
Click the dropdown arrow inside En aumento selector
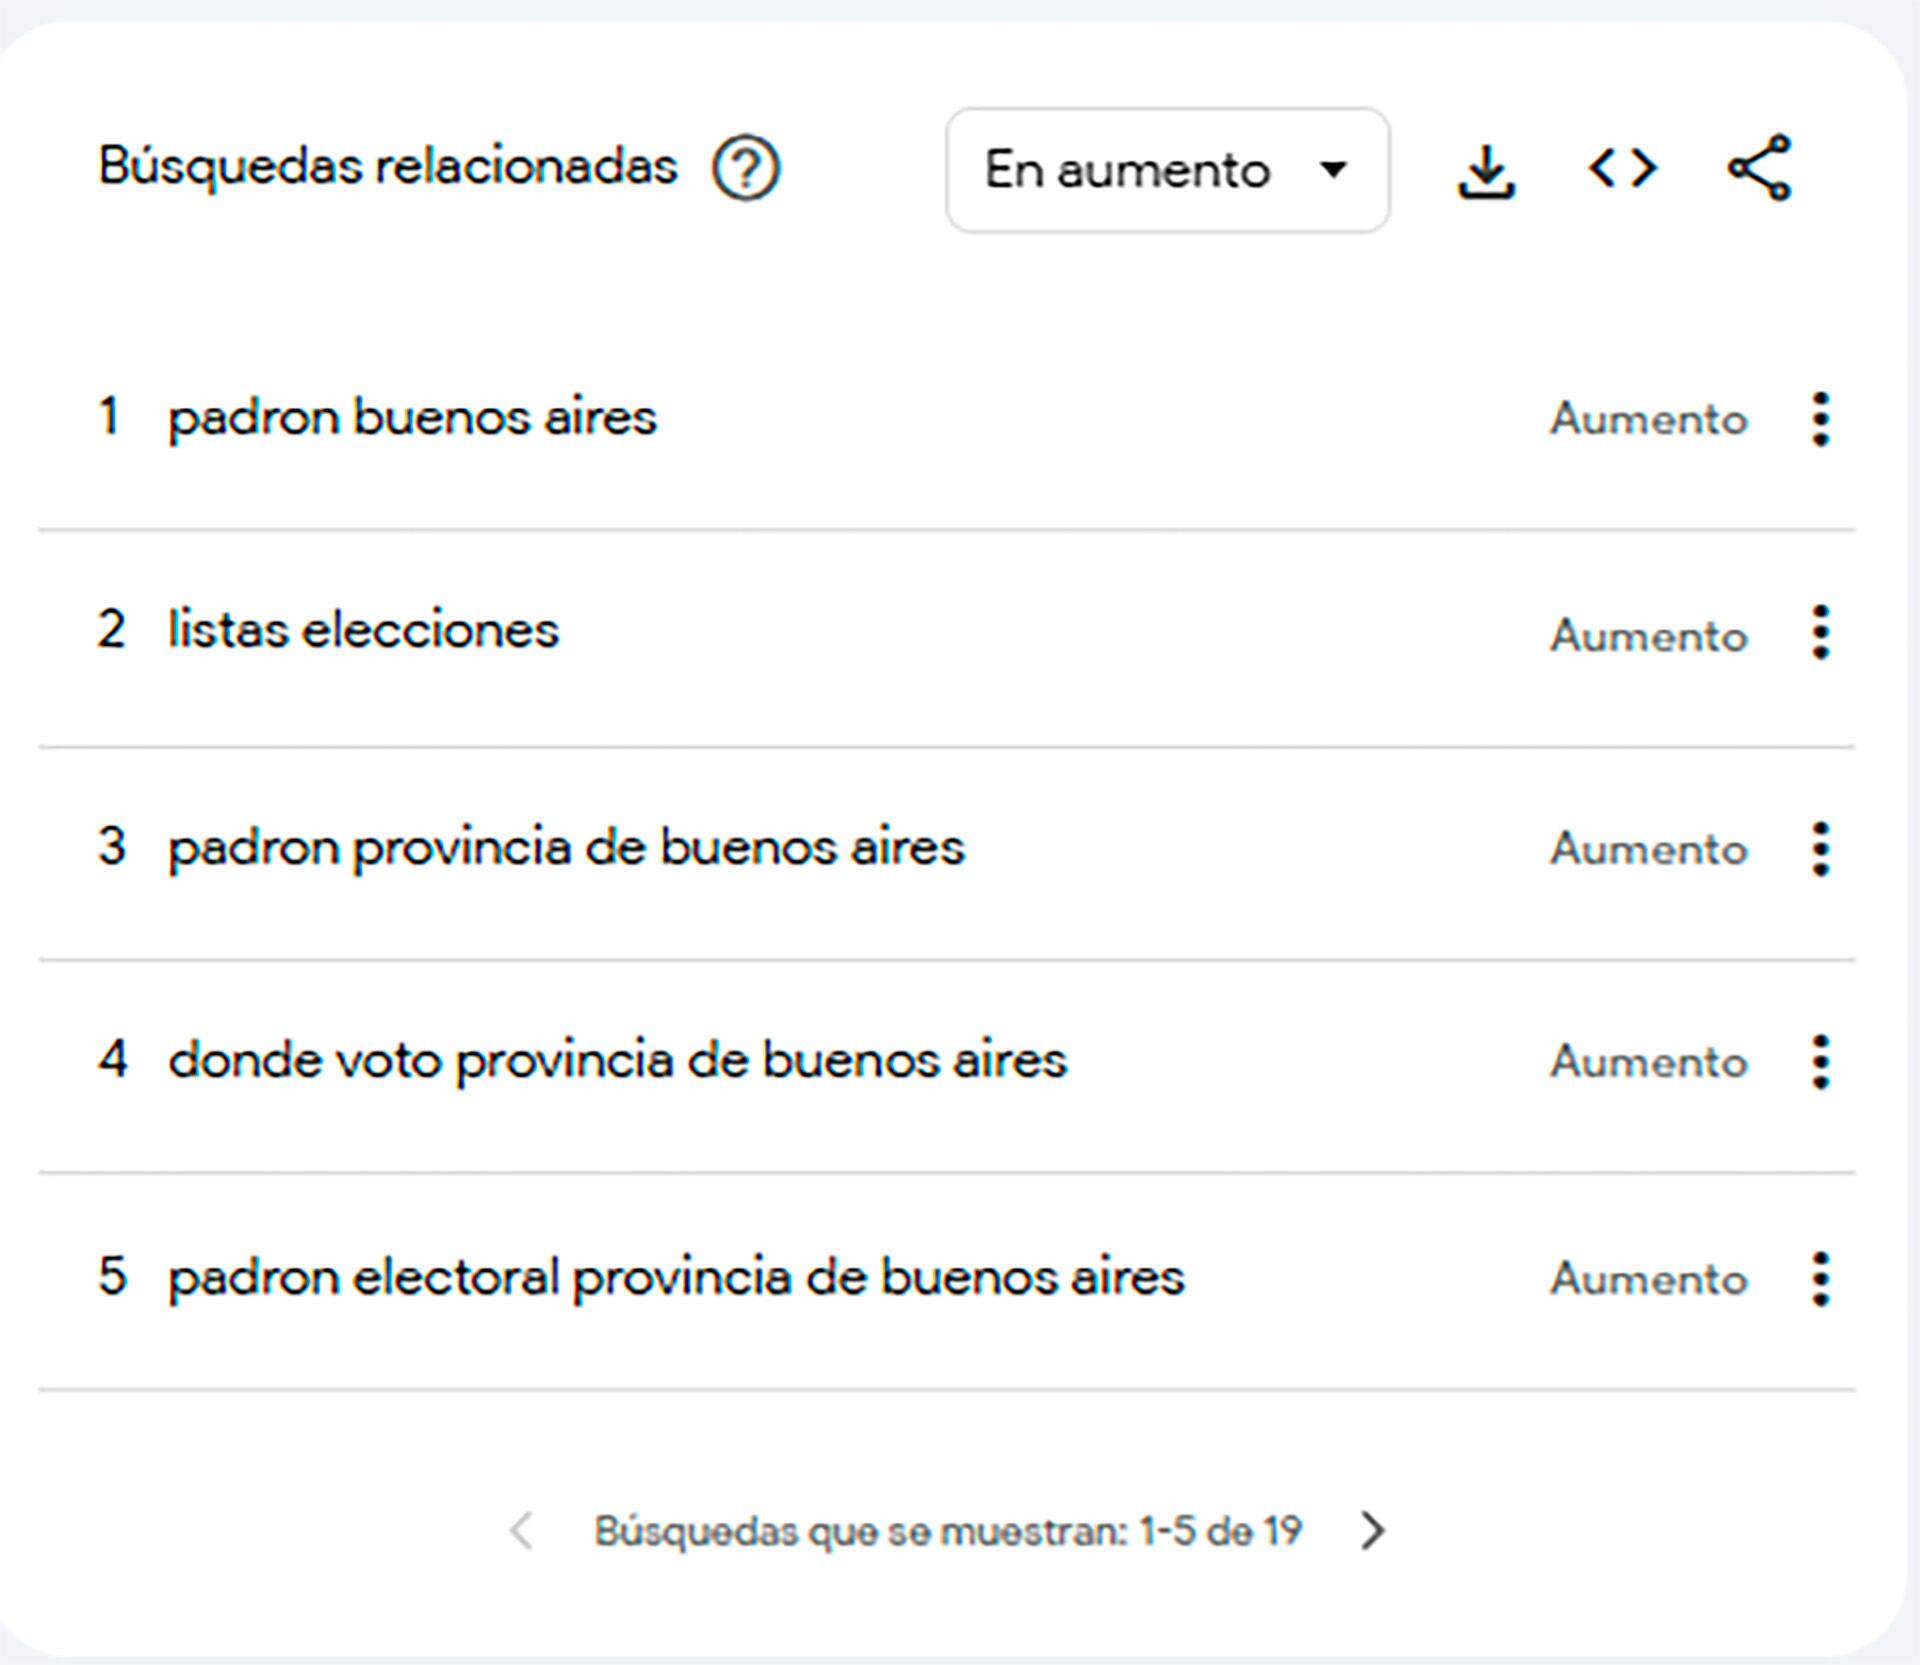(1335, 169)
